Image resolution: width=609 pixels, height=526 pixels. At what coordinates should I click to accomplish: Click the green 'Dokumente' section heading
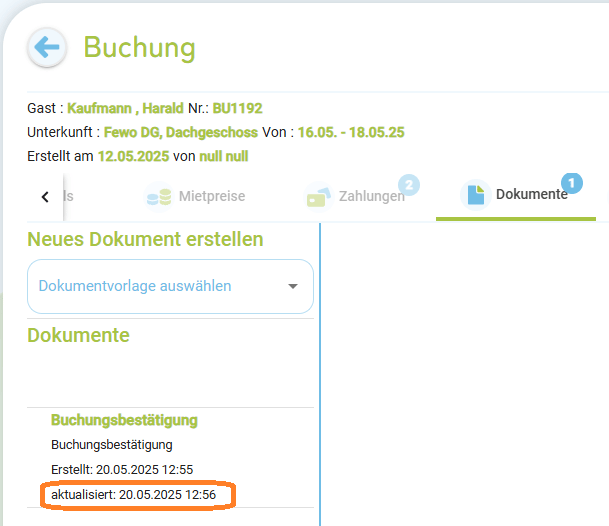coord(78,335)
